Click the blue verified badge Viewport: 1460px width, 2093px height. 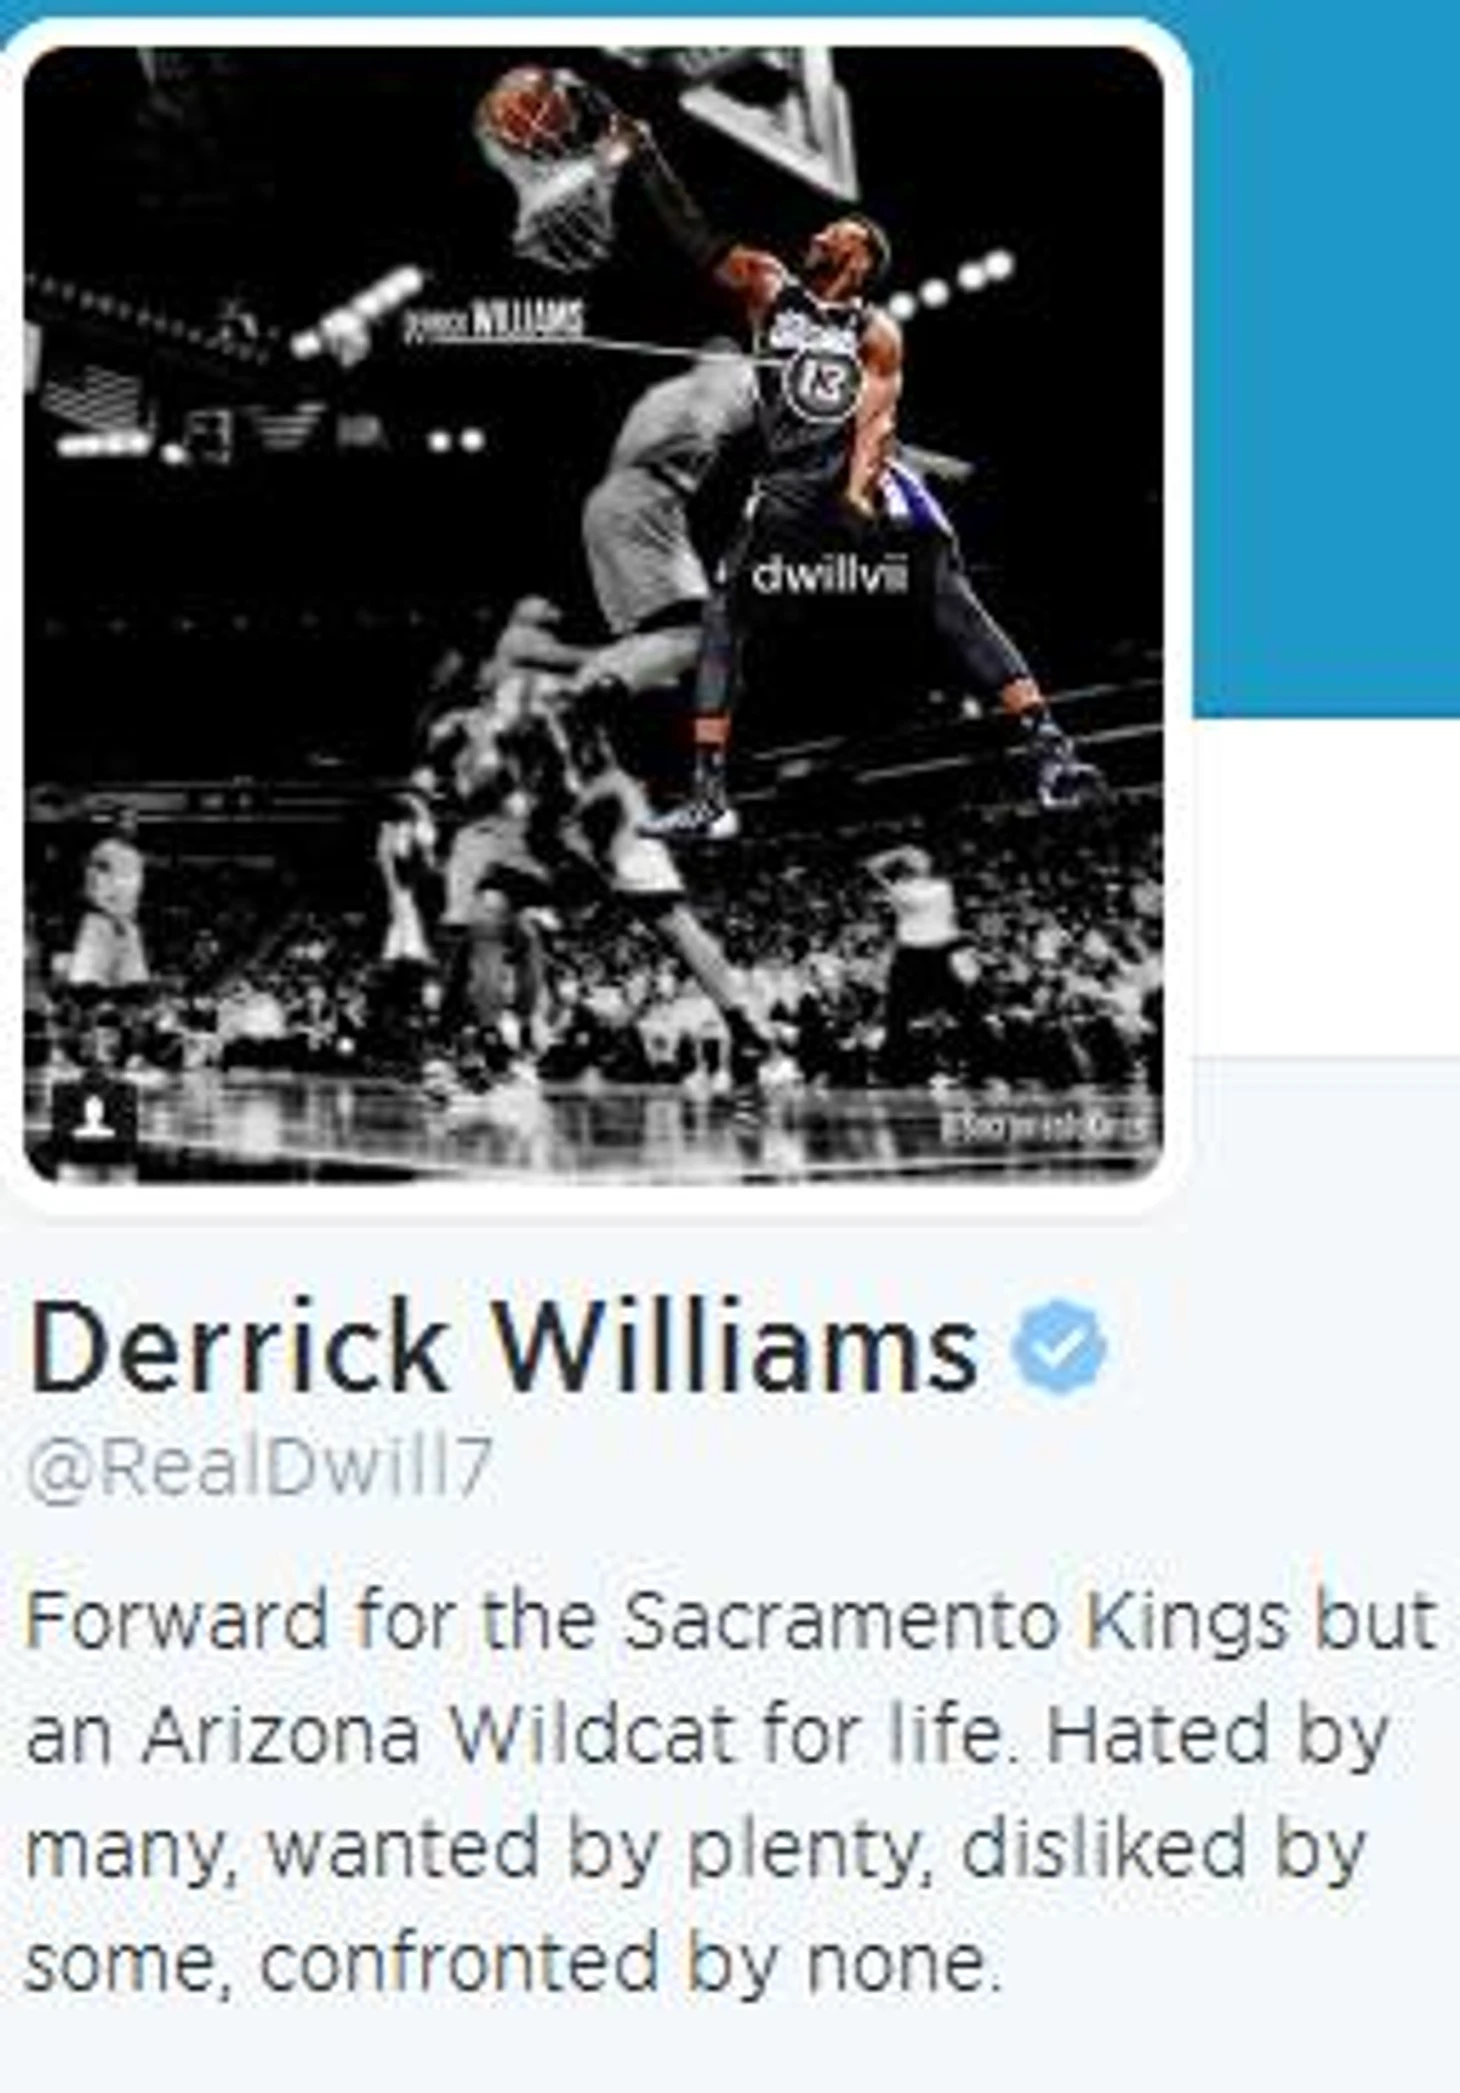(x=1059, y=1348)
